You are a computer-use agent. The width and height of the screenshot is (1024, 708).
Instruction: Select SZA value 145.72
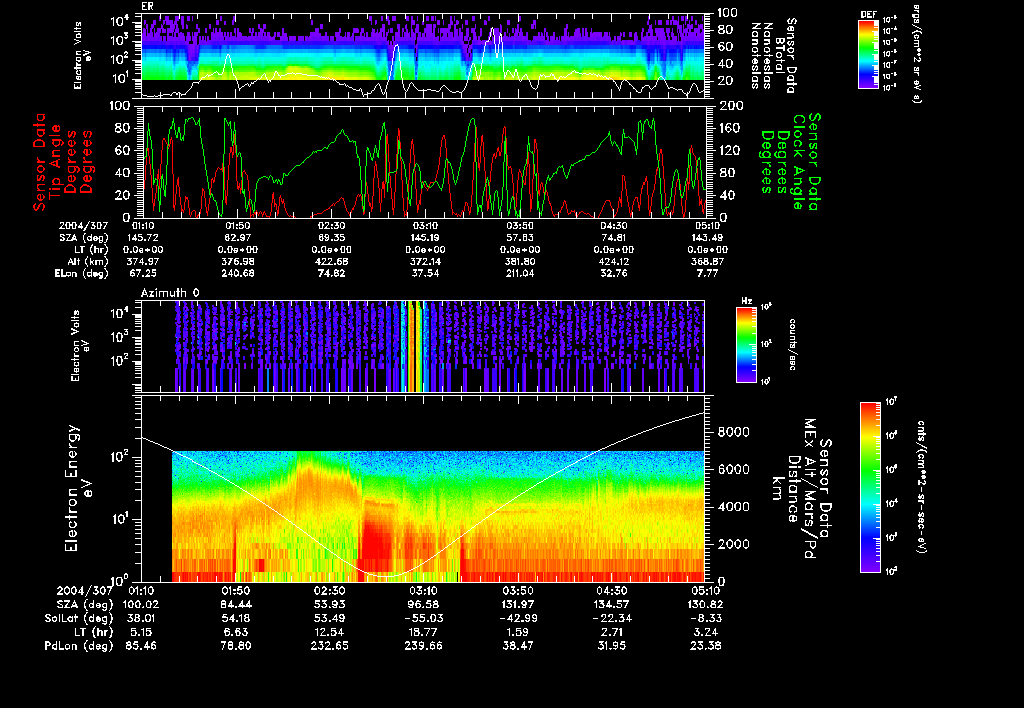pos(144,238)
